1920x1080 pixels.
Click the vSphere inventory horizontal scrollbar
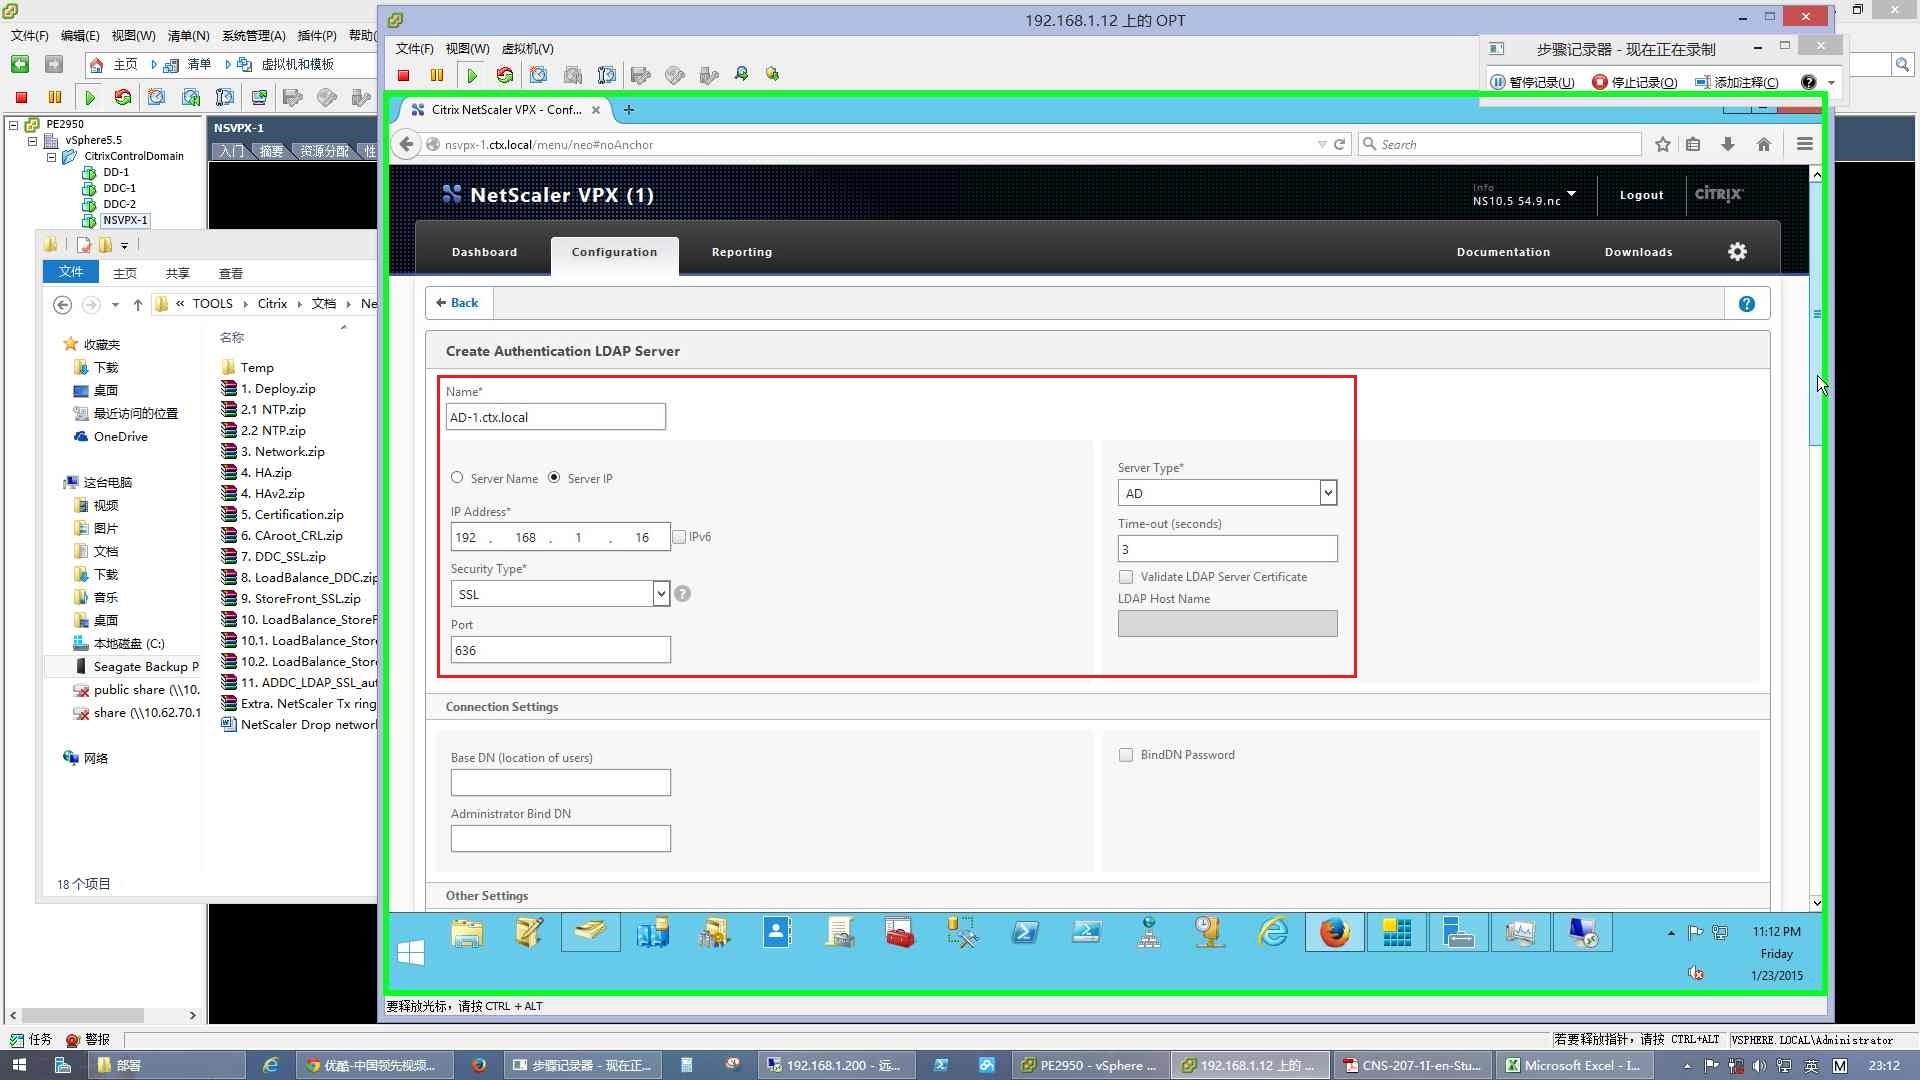[x=84, y=1015]
